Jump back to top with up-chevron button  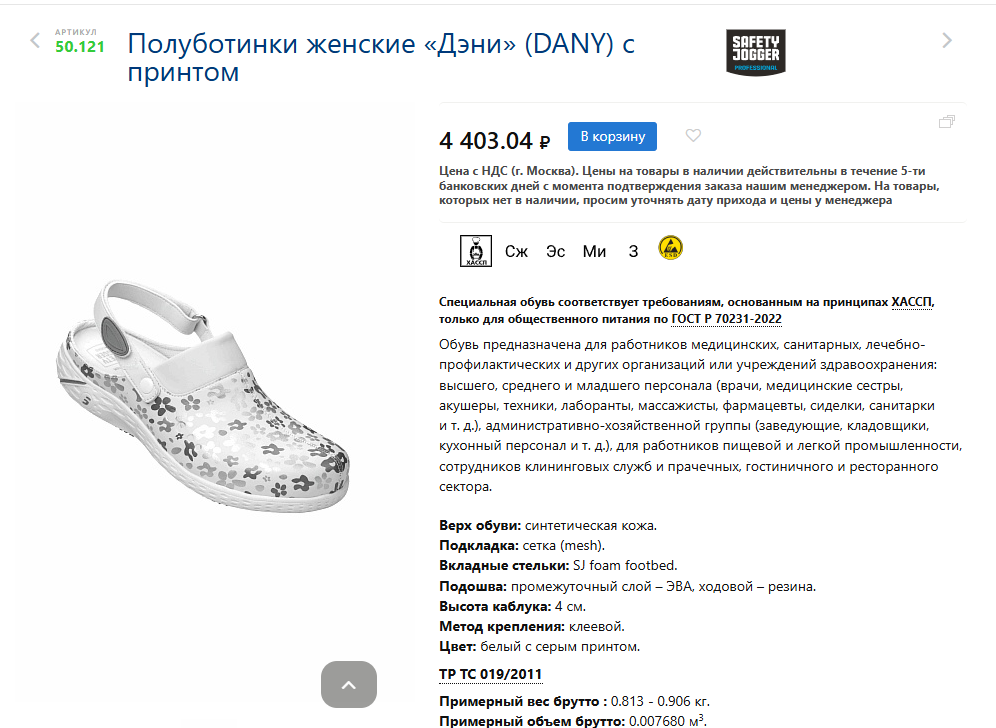click(349, 684)
